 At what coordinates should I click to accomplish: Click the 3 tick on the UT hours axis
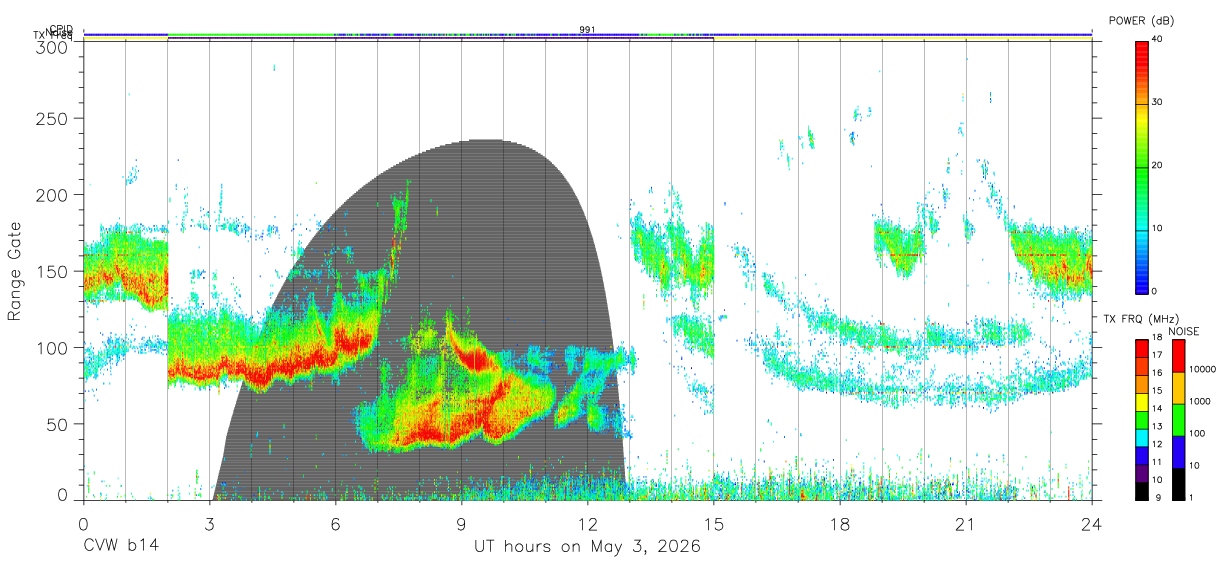[210, 523]
